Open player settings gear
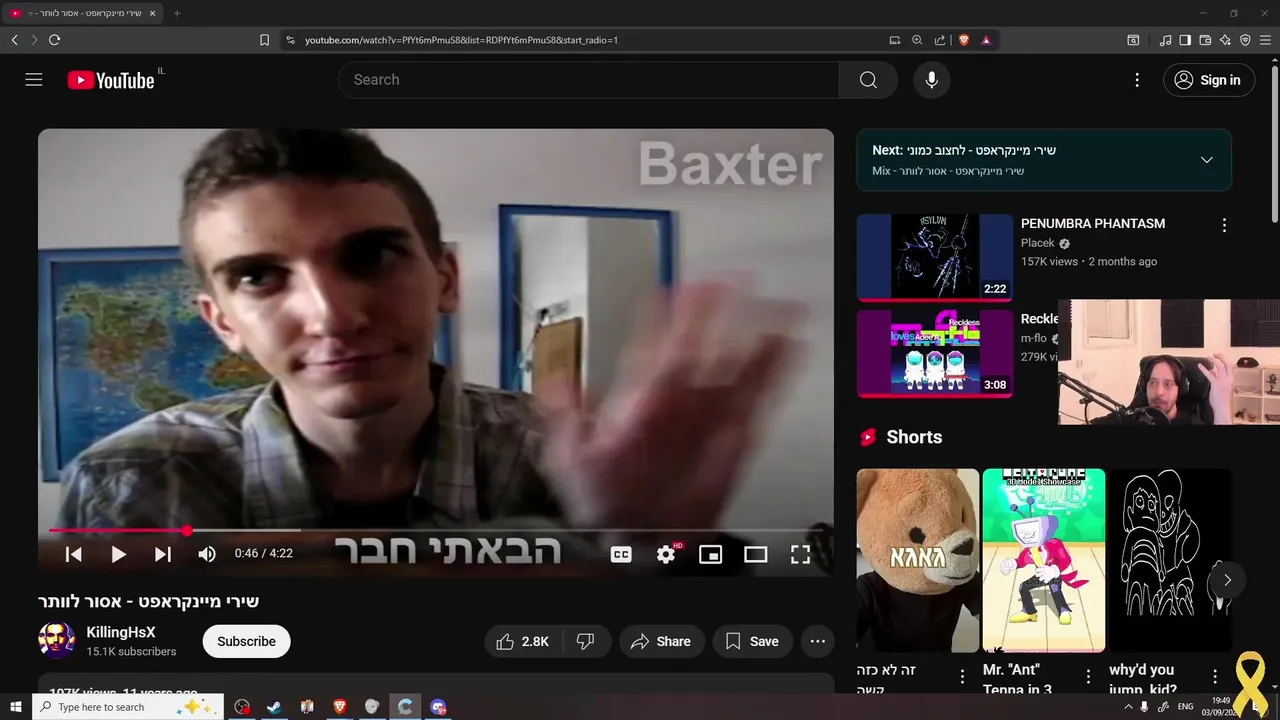The width and height of the screenshot is (1280, 720). pos(666,554)
